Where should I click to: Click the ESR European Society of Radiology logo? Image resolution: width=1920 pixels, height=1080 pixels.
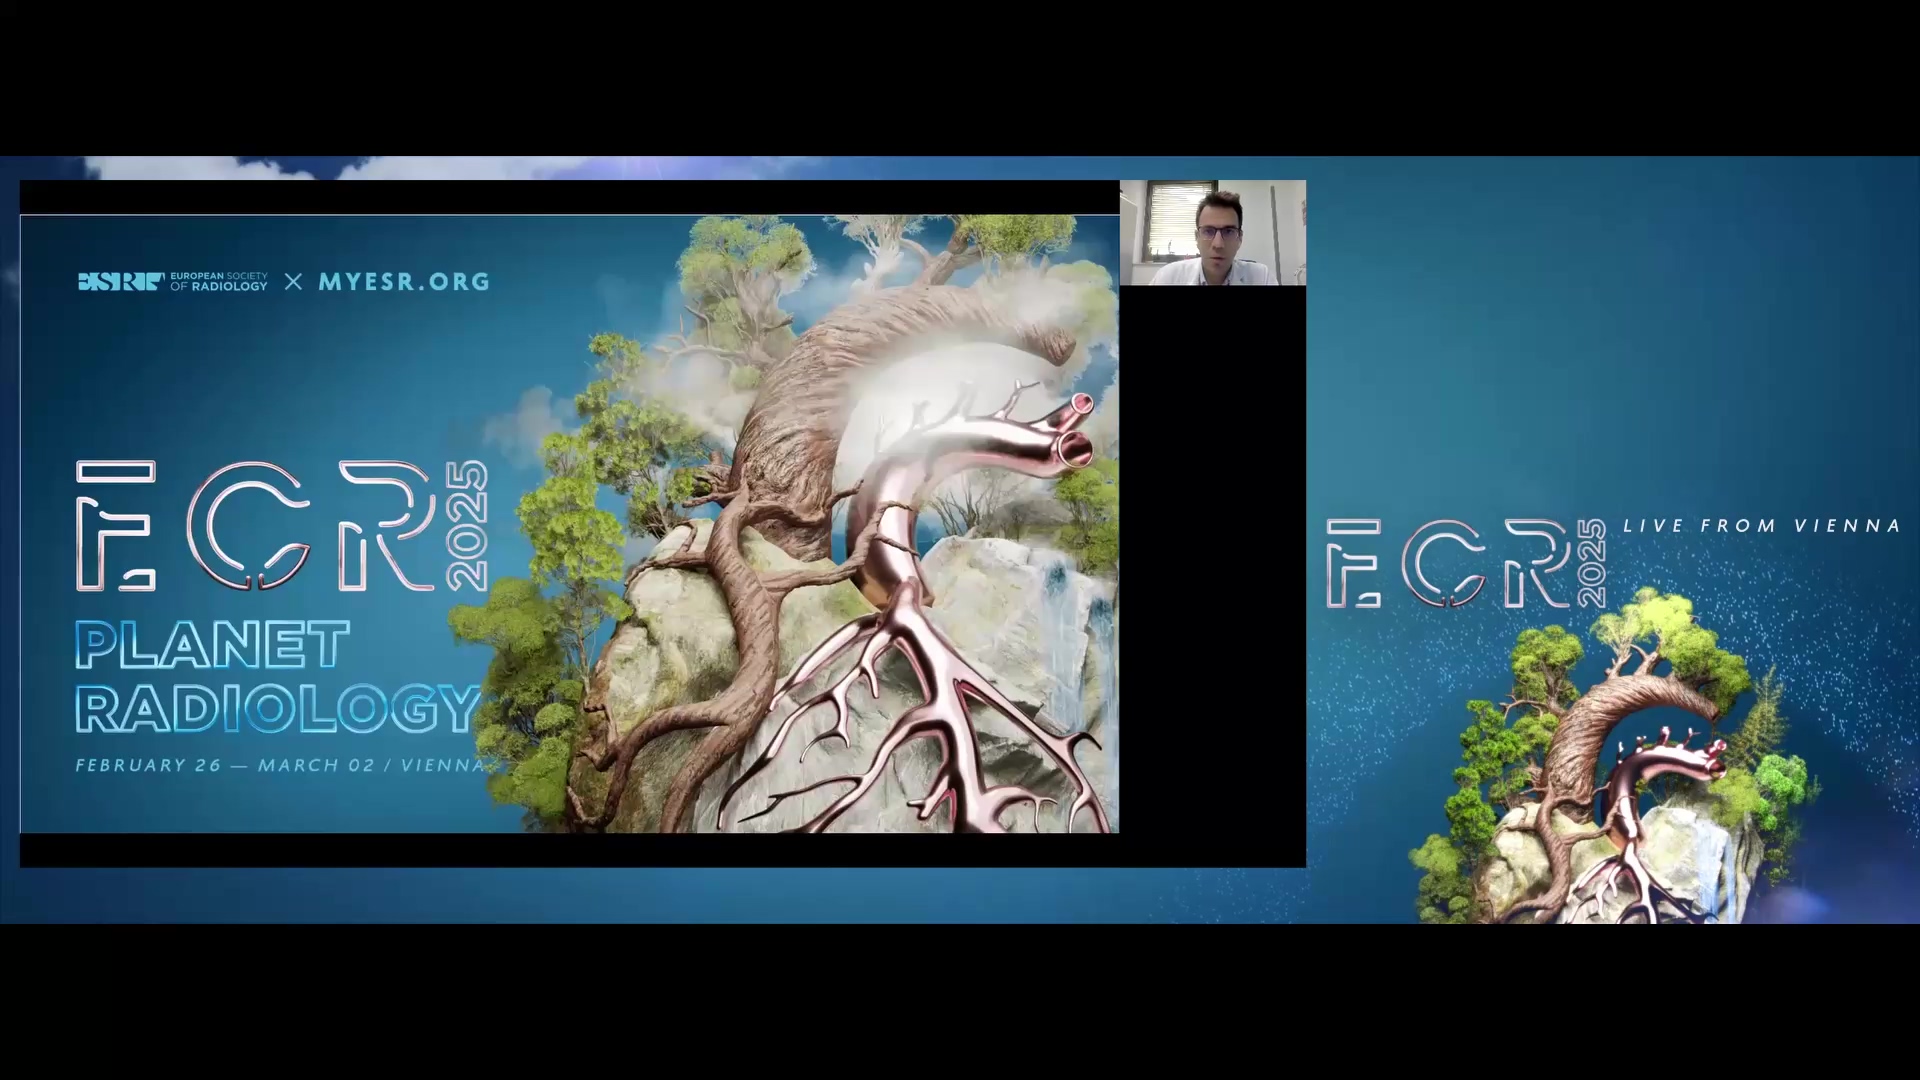(x=173, y=282)
